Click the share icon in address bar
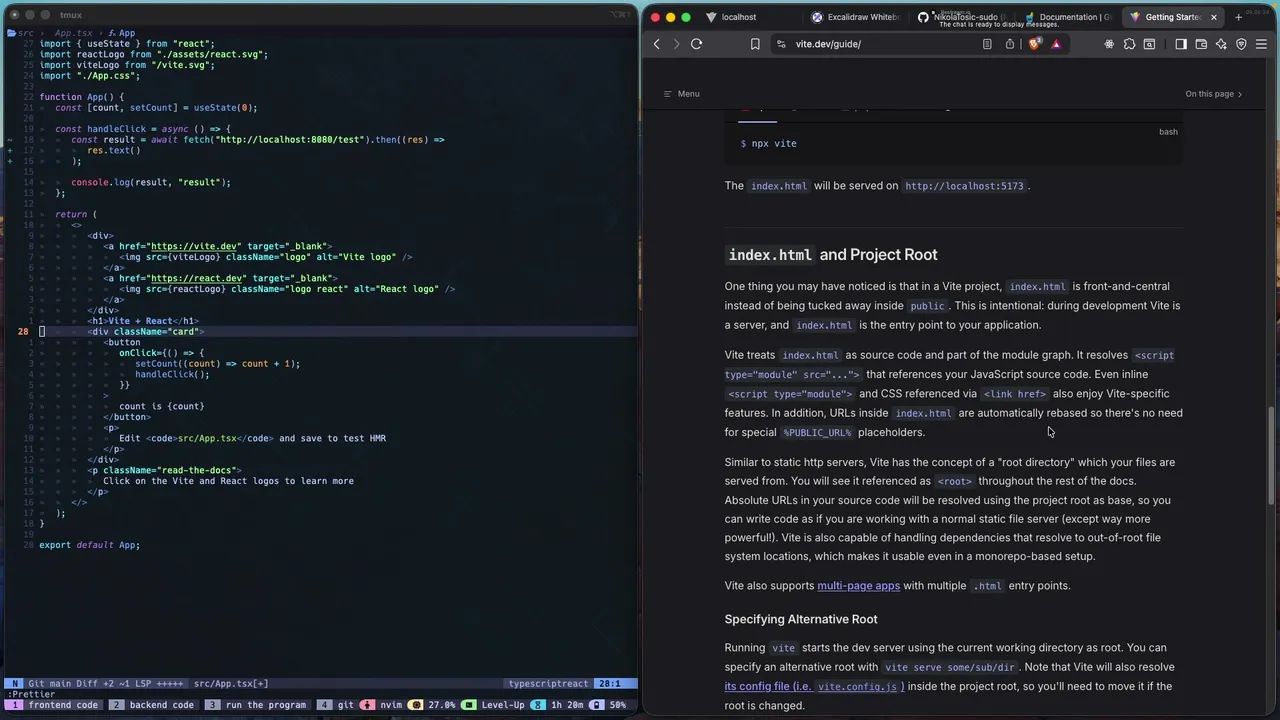 [1010, 44]
